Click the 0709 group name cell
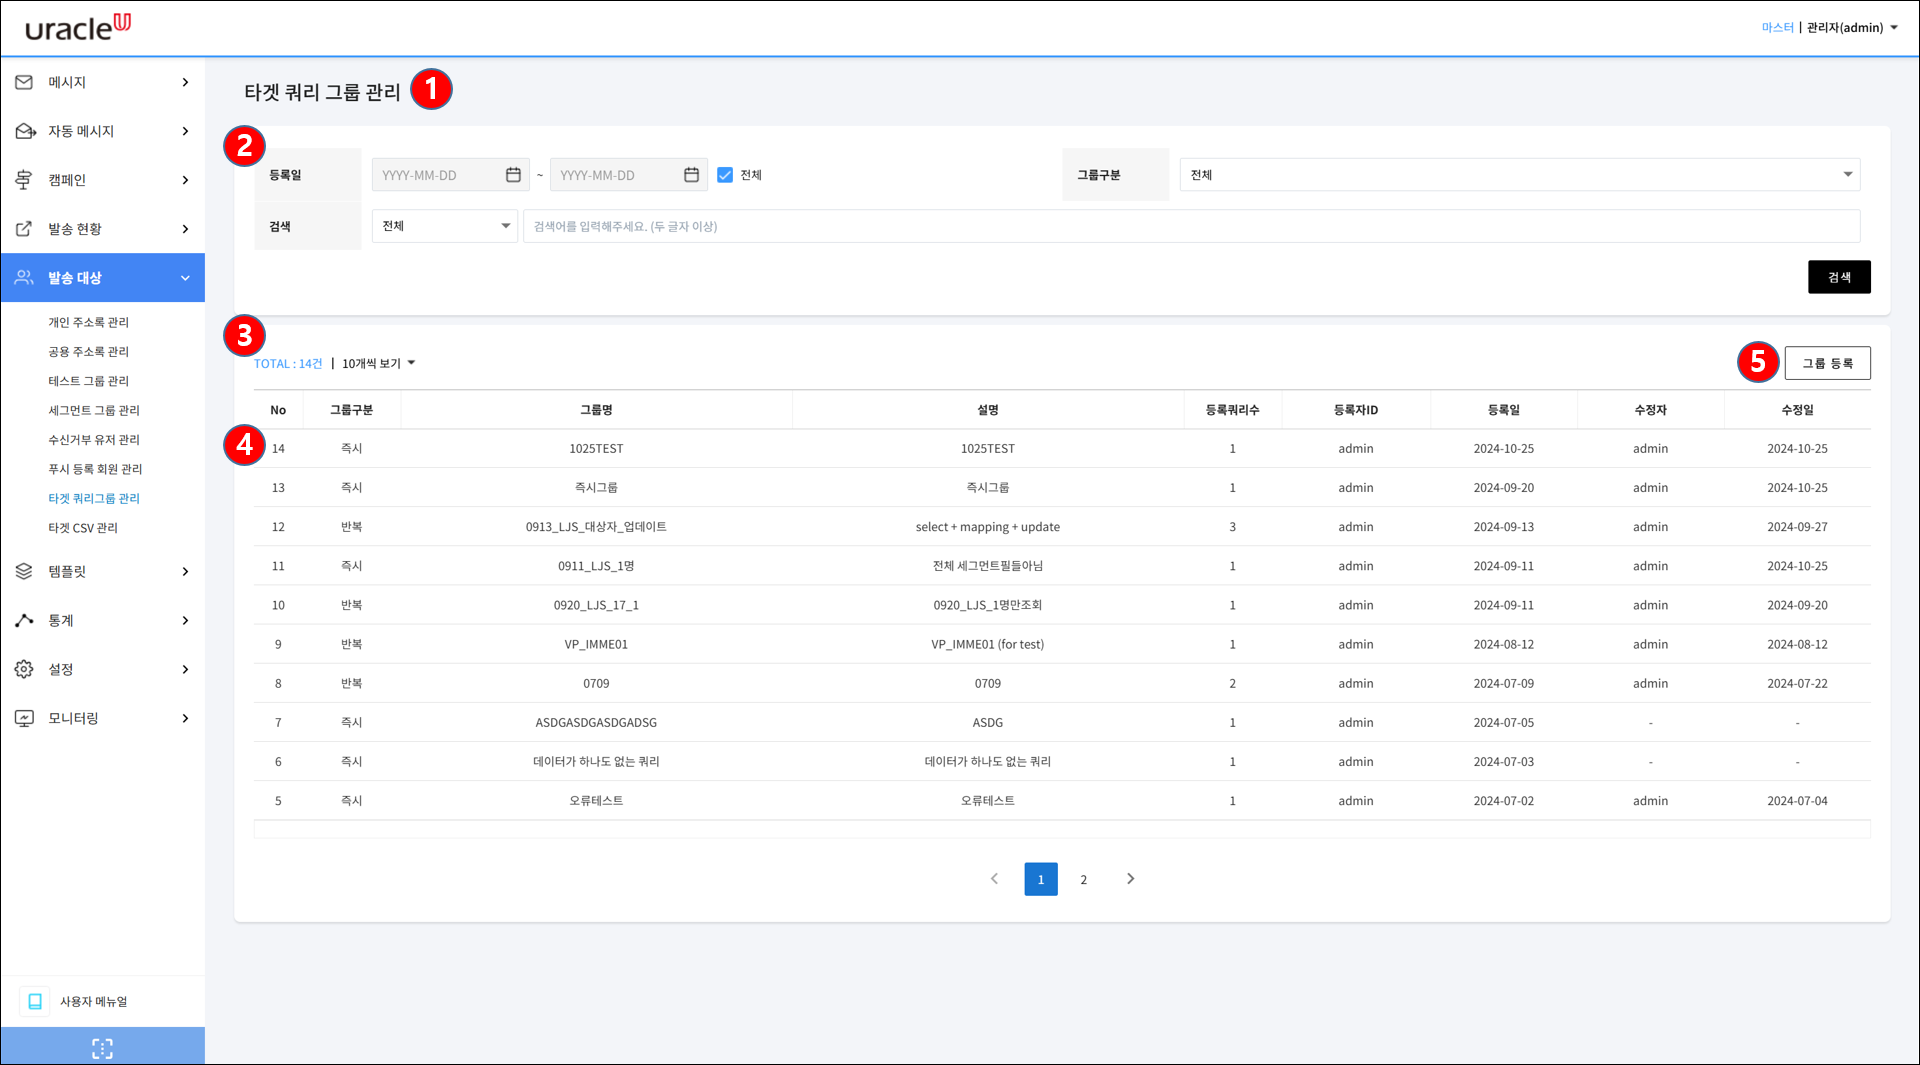Viewport: 1920px width, 1065px height. pos(596,683)
